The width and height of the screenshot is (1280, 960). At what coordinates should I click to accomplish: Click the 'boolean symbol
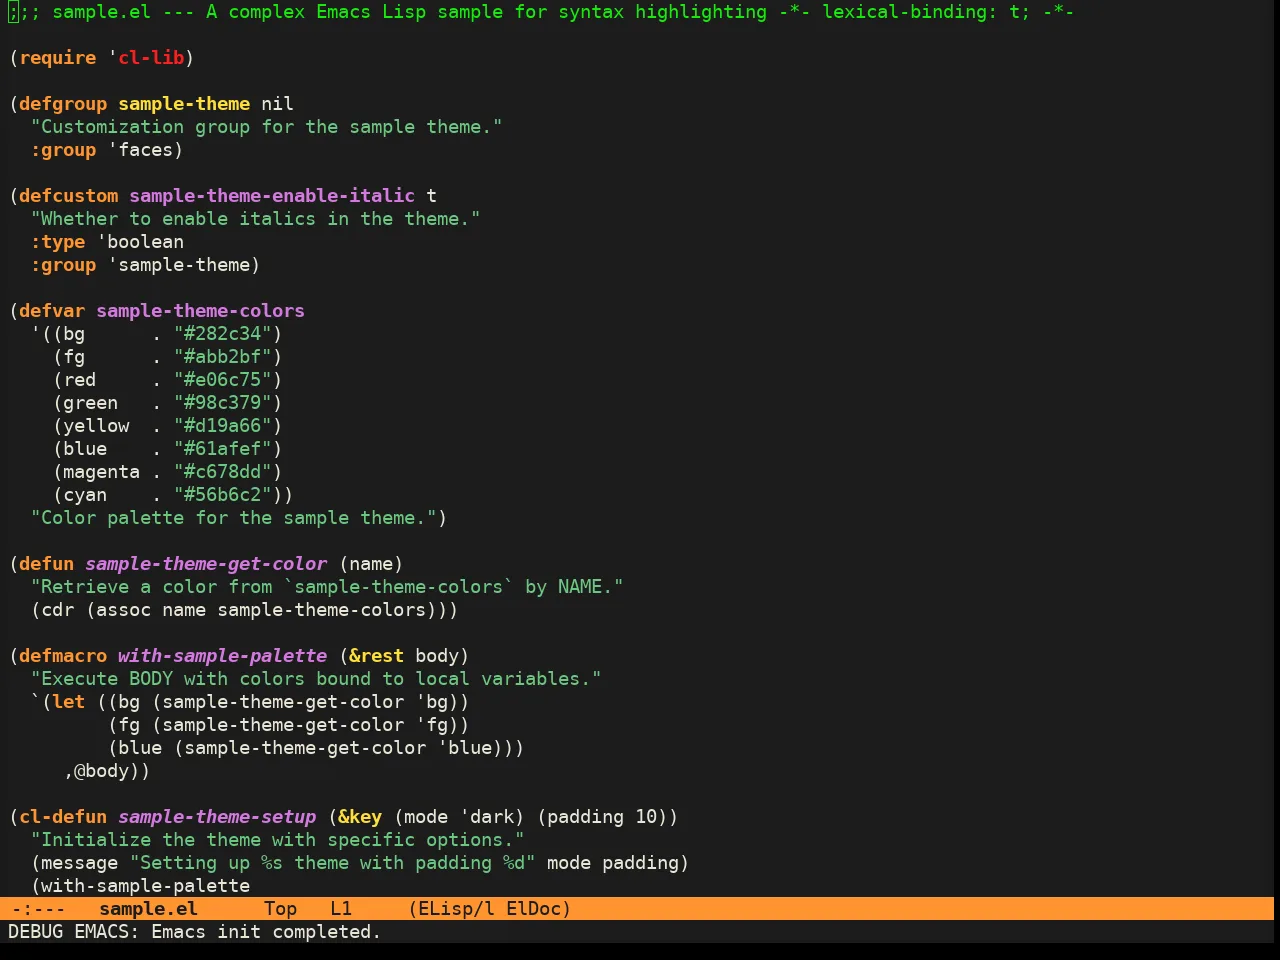tap(140, 242)
